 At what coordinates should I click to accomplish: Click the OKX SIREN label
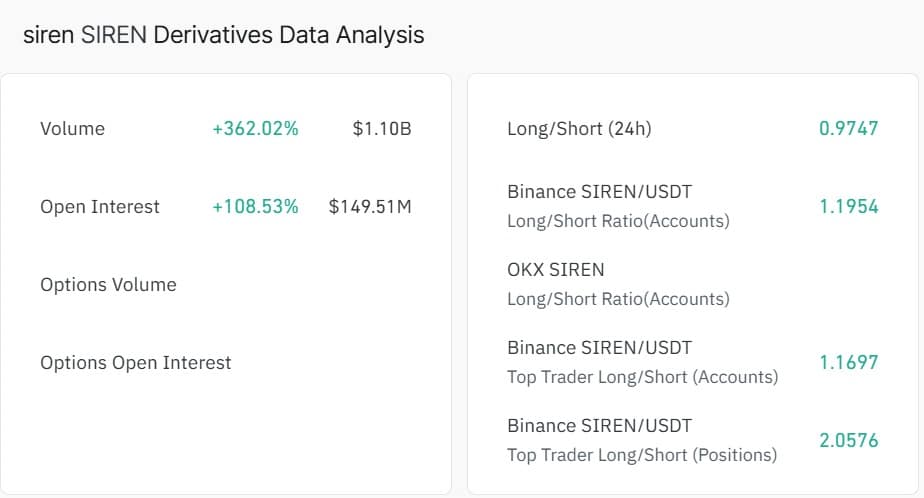[x=556, y=270]
